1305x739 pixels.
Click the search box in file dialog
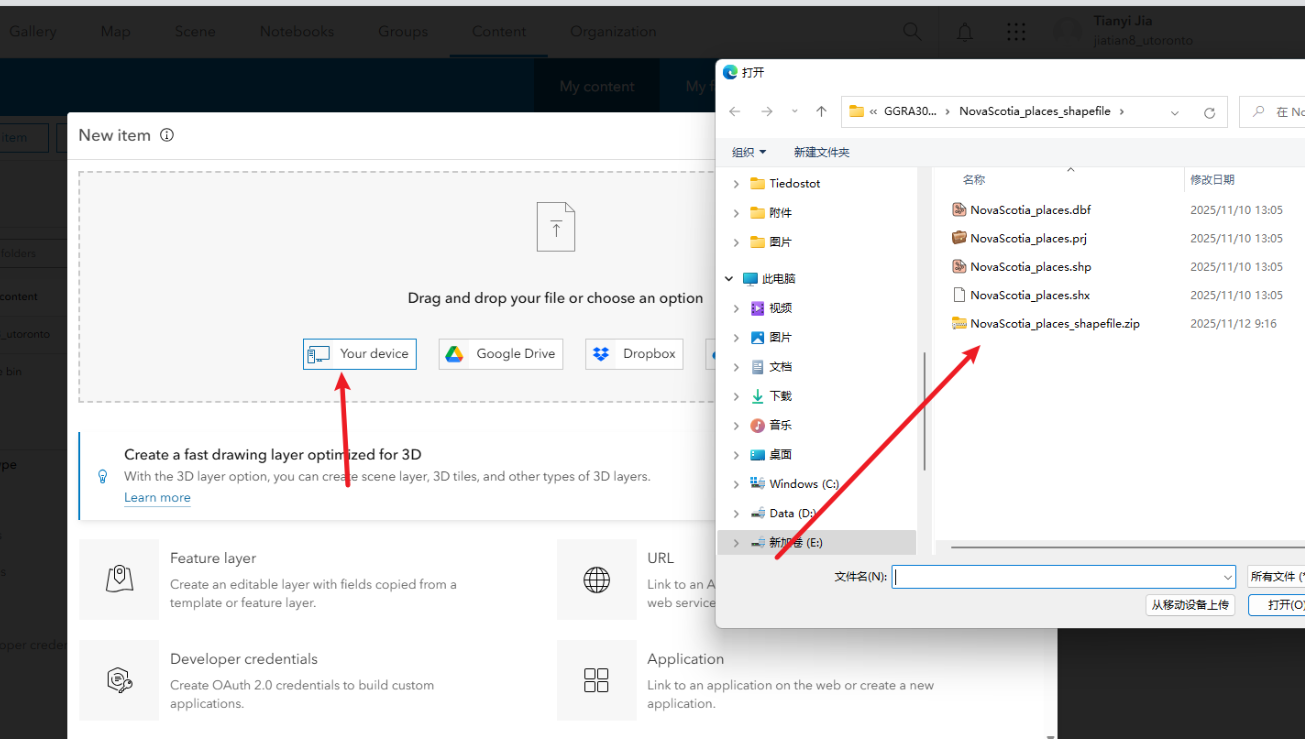pos(1273,112)
